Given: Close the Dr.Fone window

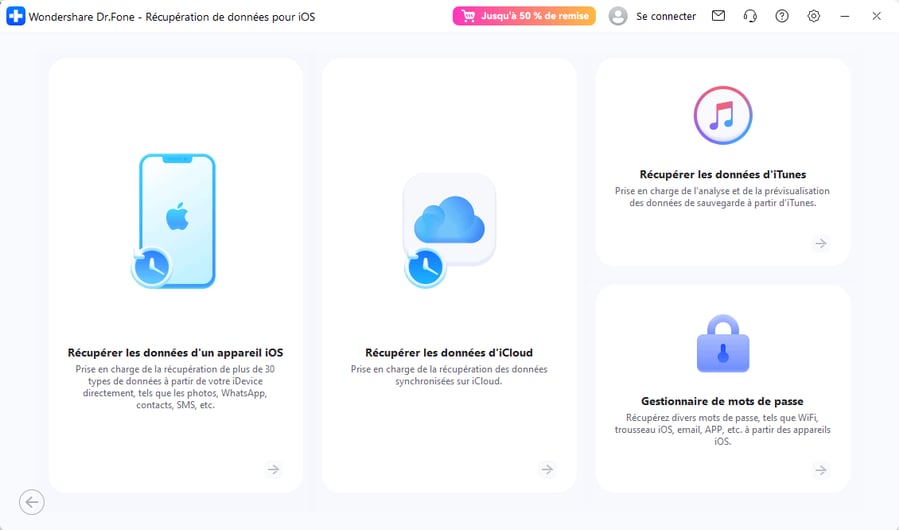Looking at the screenshot, I should click(876, 16).
